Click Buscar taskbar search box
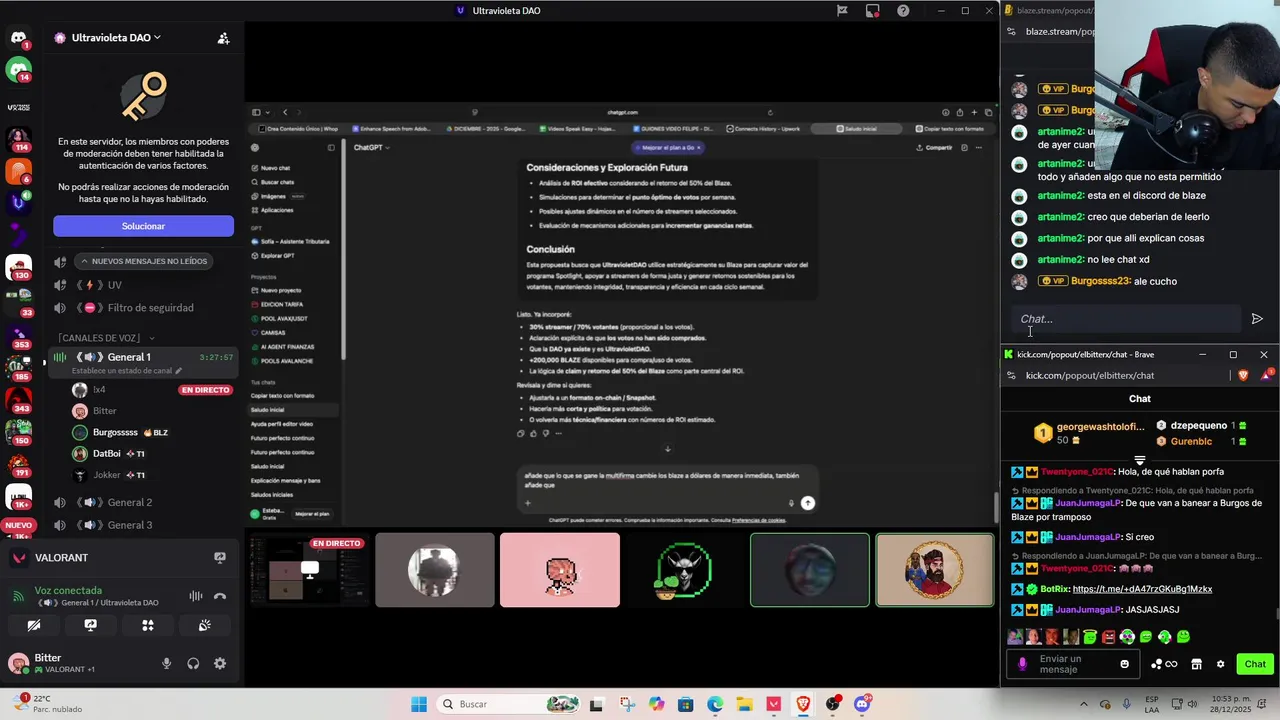The height and width of the screenshot is (720, 1280). click(510, 704)
